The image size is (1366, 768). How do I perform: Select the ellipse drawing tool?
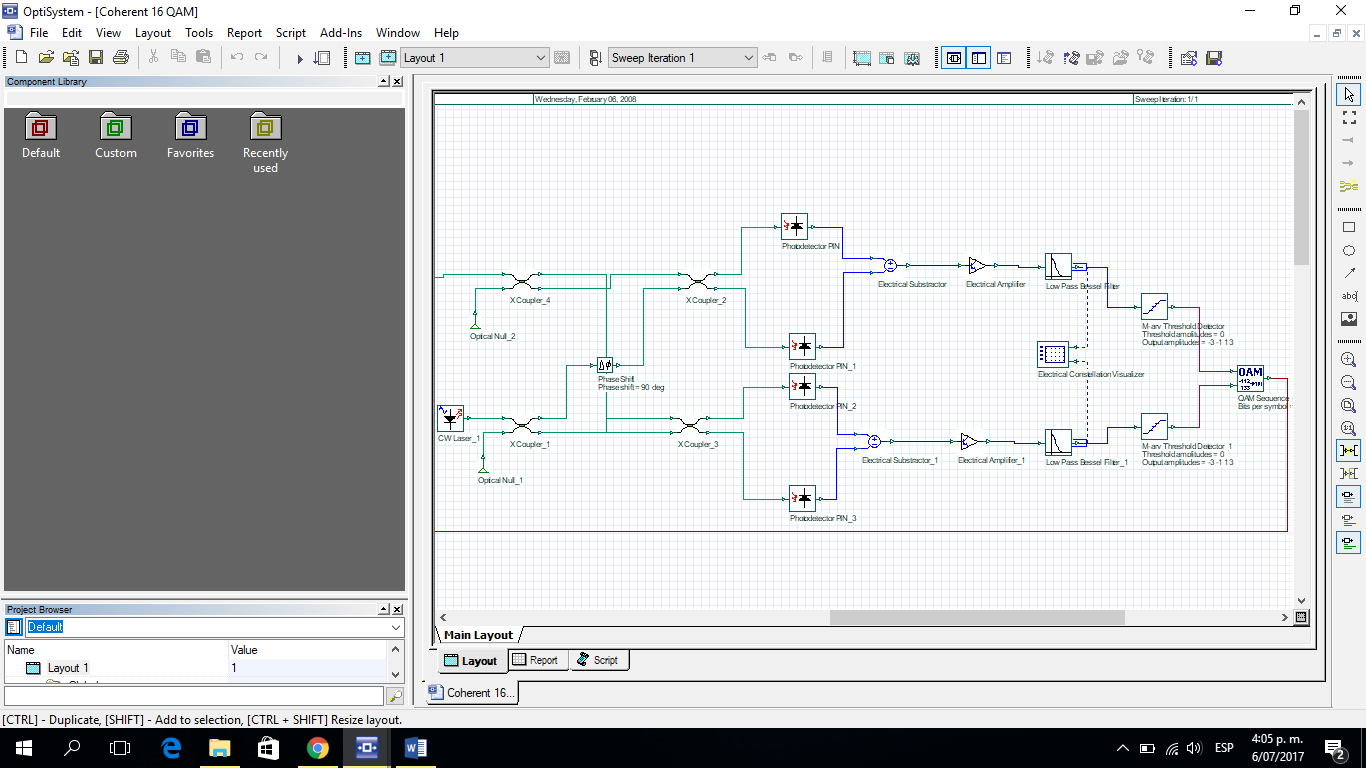coord(1349,251)
